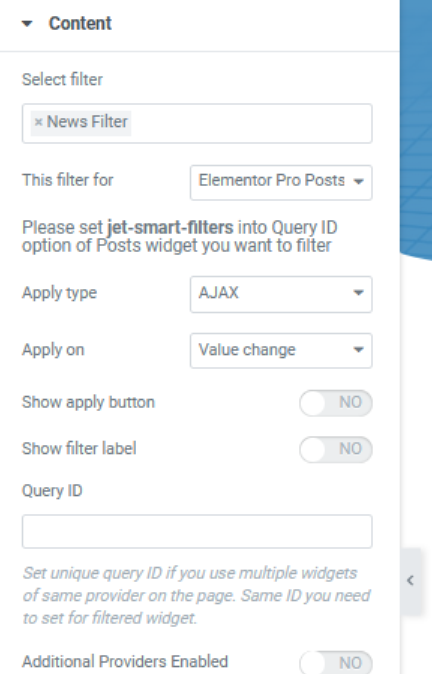This screenshot has width=432, height=674.
Task: Remove the News Filter tag
Action: (x=38, y=122)
